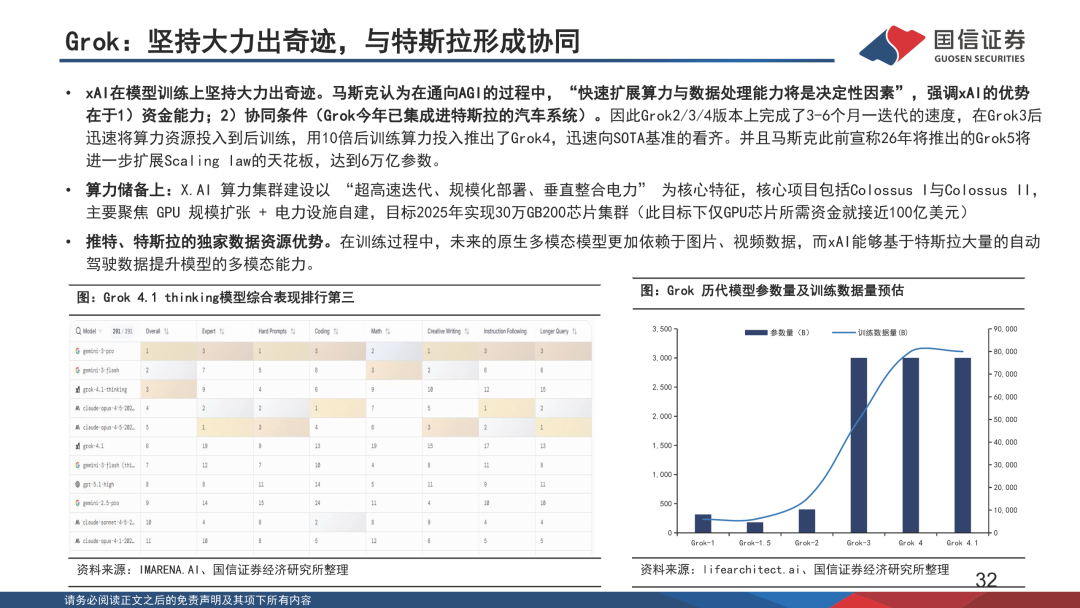Click the OpenAI icon beside gpt-5.1-high
This screenshot has height=608, width=1080.
click(x=77, y=484)
